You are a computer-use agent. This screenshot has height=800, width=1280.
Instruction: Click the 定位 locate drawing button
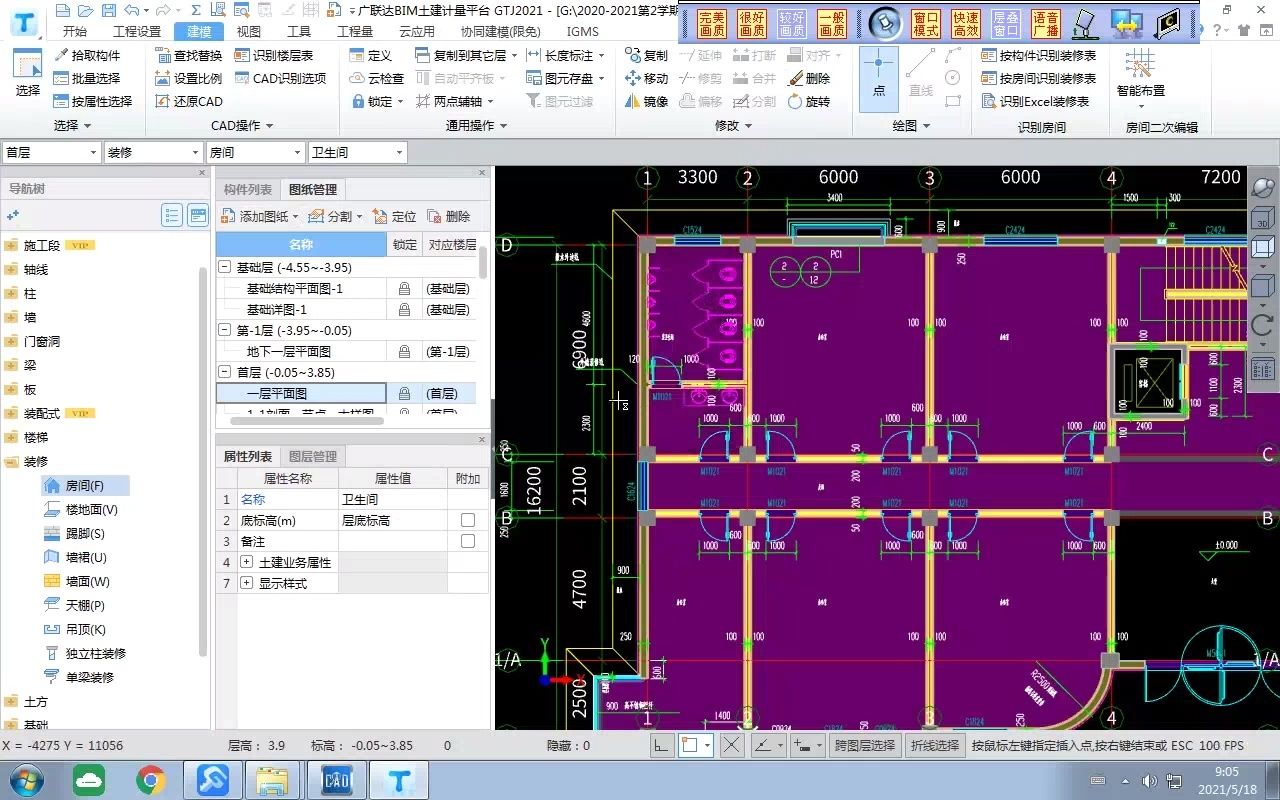coord(394,216)
